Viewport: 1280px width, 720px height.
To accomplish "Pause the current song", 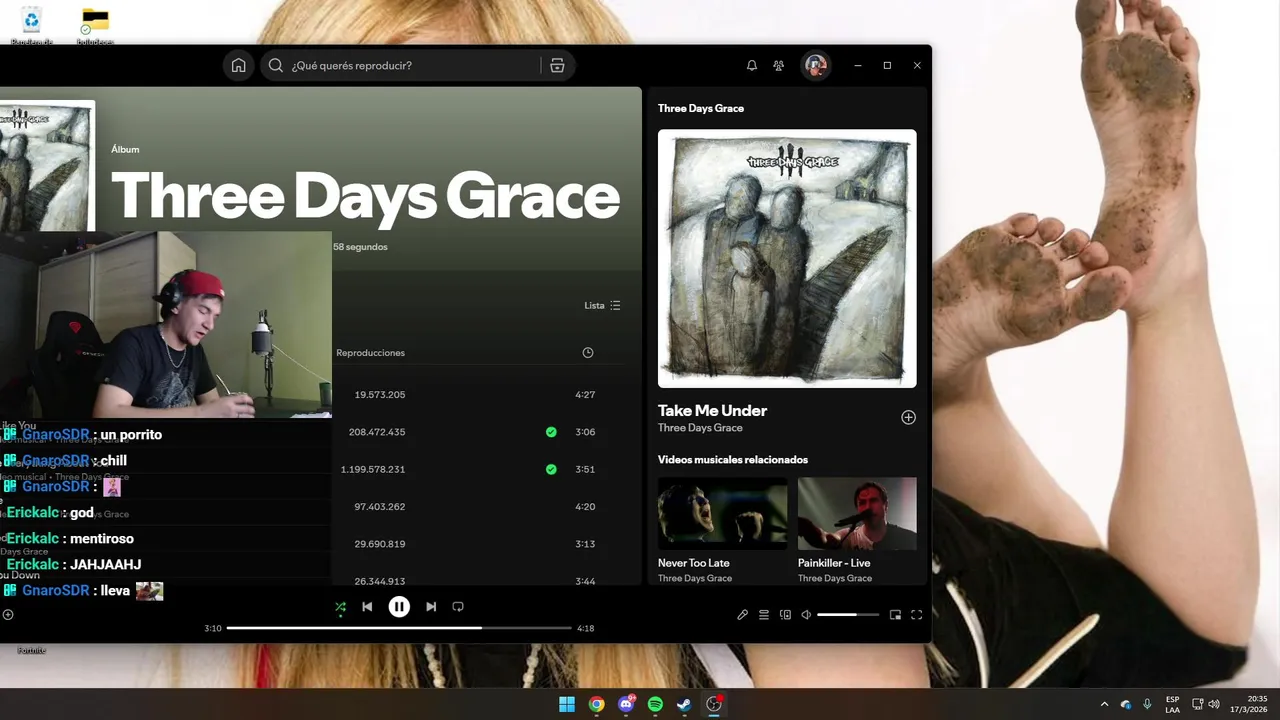I will pos(399,607).
